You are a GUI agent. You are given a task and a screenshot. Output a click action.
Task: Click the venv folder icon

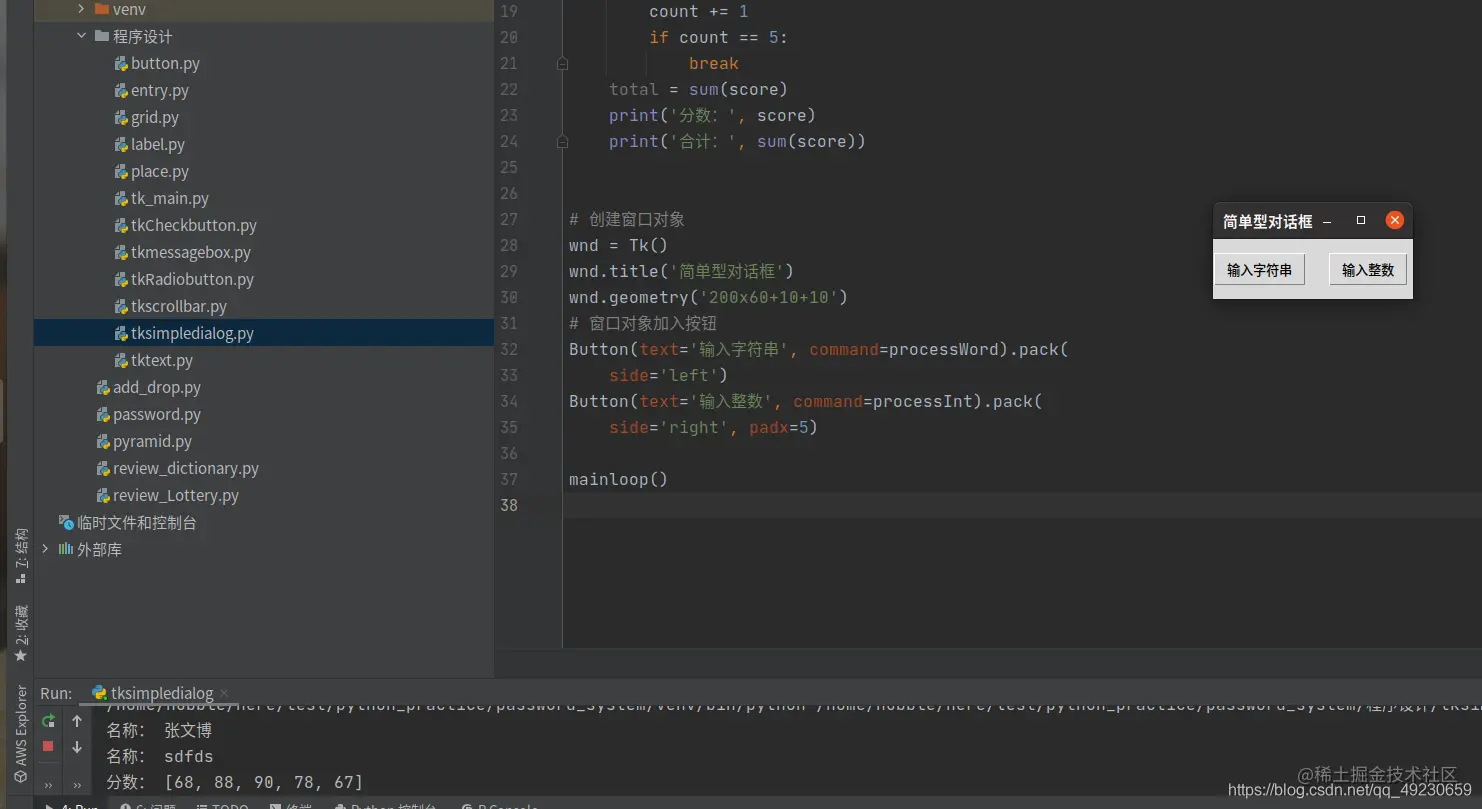point(101,9)
